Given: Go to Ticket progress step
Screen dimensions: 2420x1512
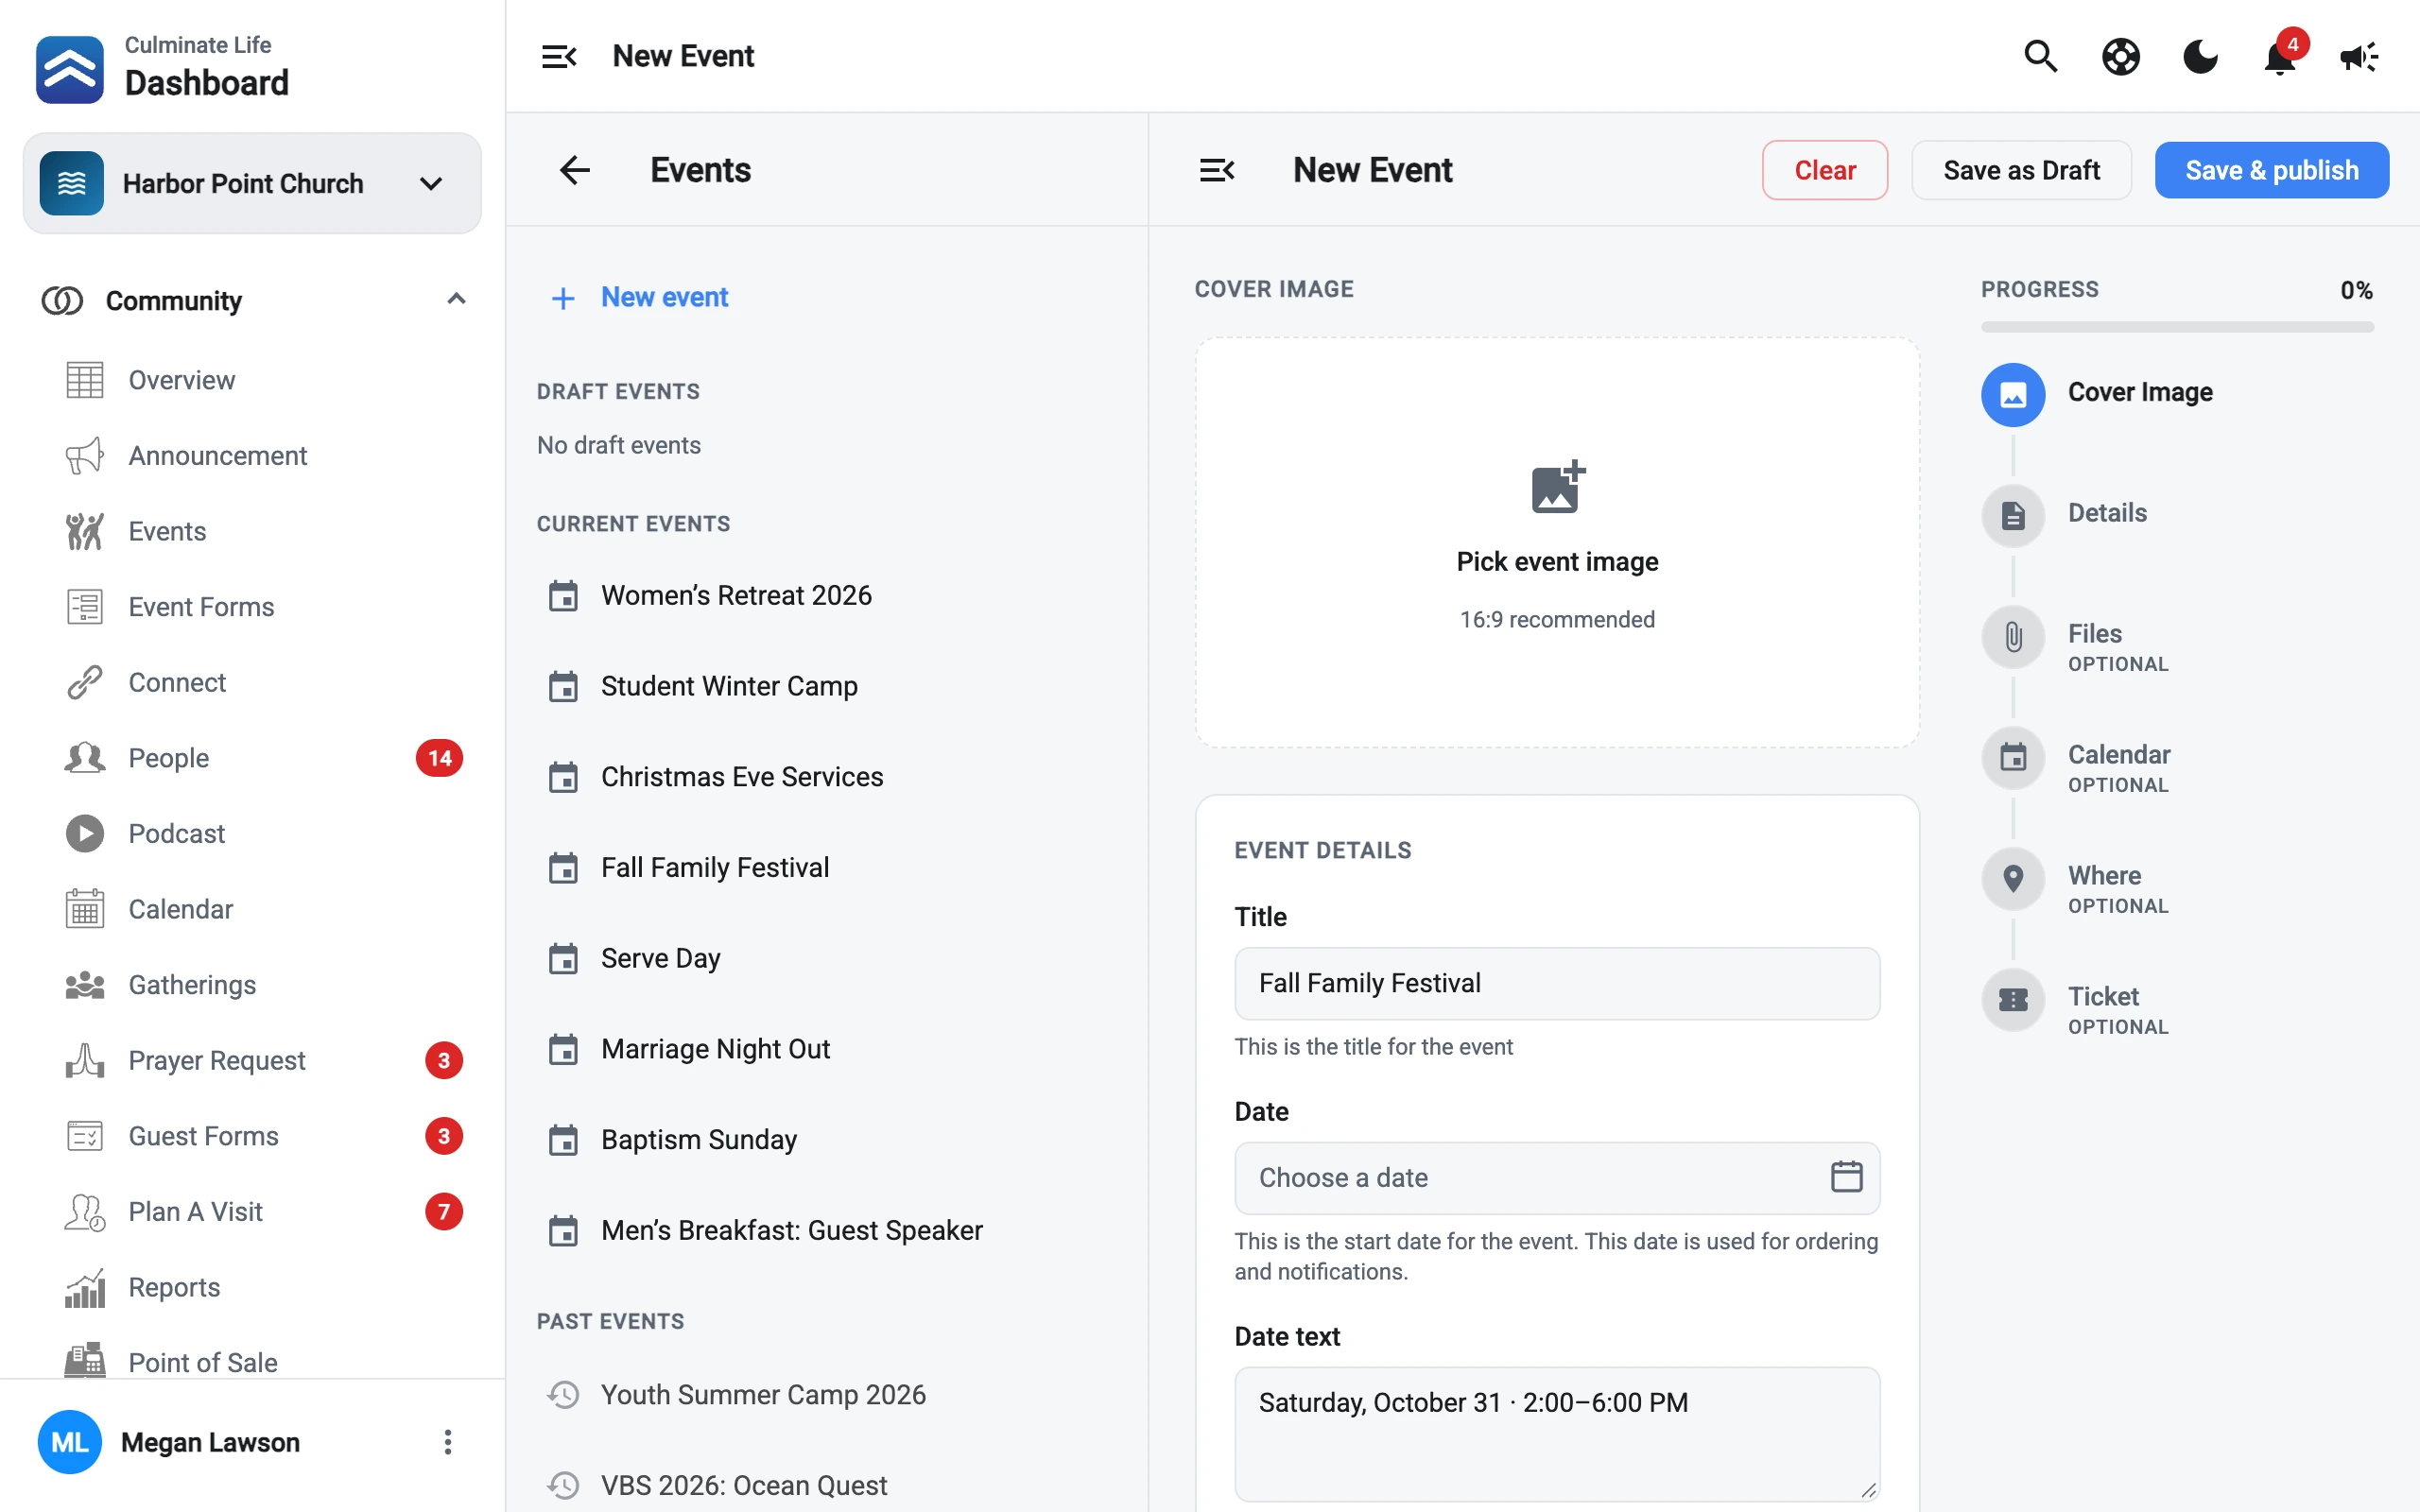Looking at the screenshot, I should tap(2075, 999).
